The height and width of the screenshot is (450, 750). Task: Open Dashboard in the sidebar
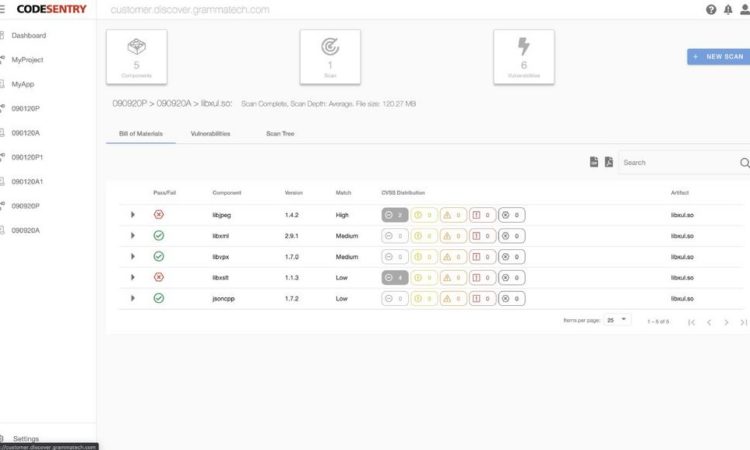pyautogui.click(x=29, y=35)
